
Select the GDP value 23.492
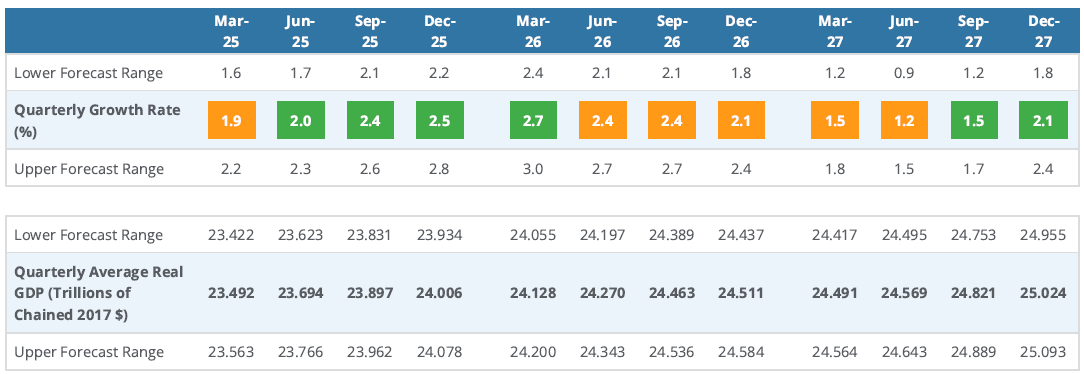point(232,292)
